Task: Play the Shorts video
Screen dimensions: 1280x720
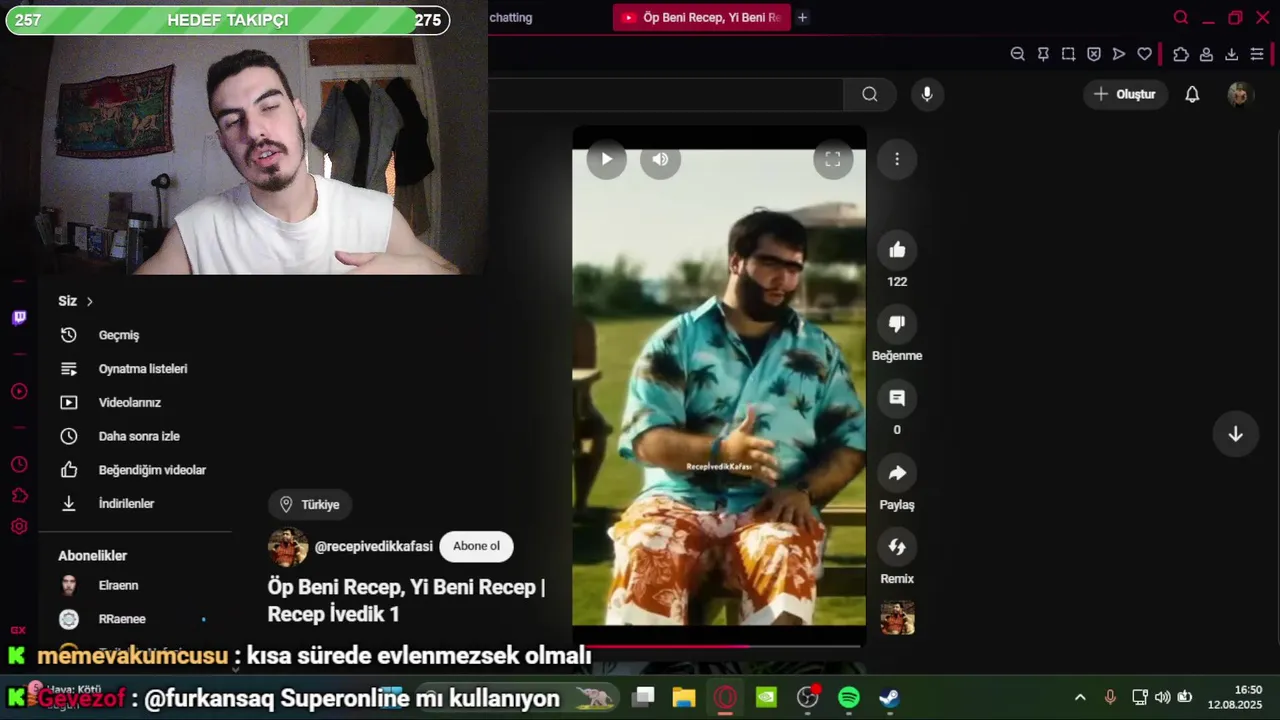Action: [x=606, y=159]
